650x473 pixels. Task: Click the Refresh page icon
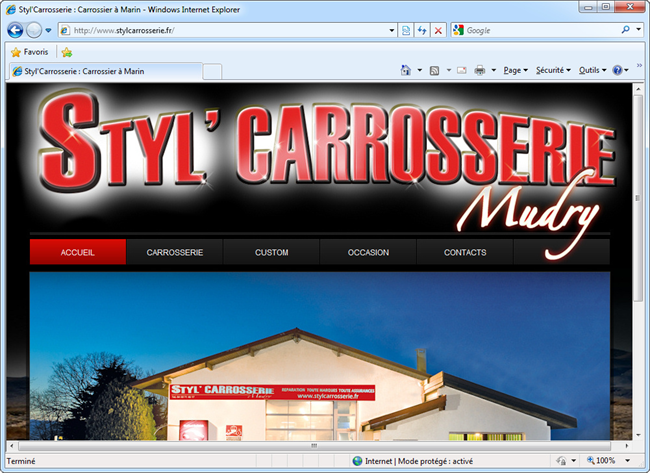pos(422,30)
